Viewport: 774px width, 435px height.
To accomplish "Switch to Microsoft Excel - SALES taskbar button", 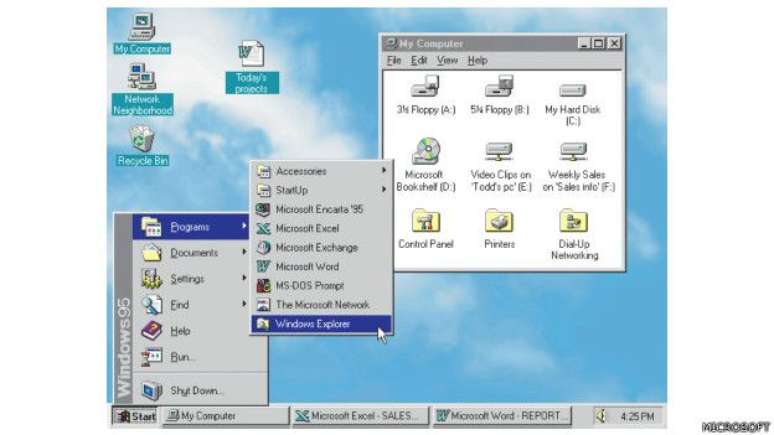I will click(360, 416).
